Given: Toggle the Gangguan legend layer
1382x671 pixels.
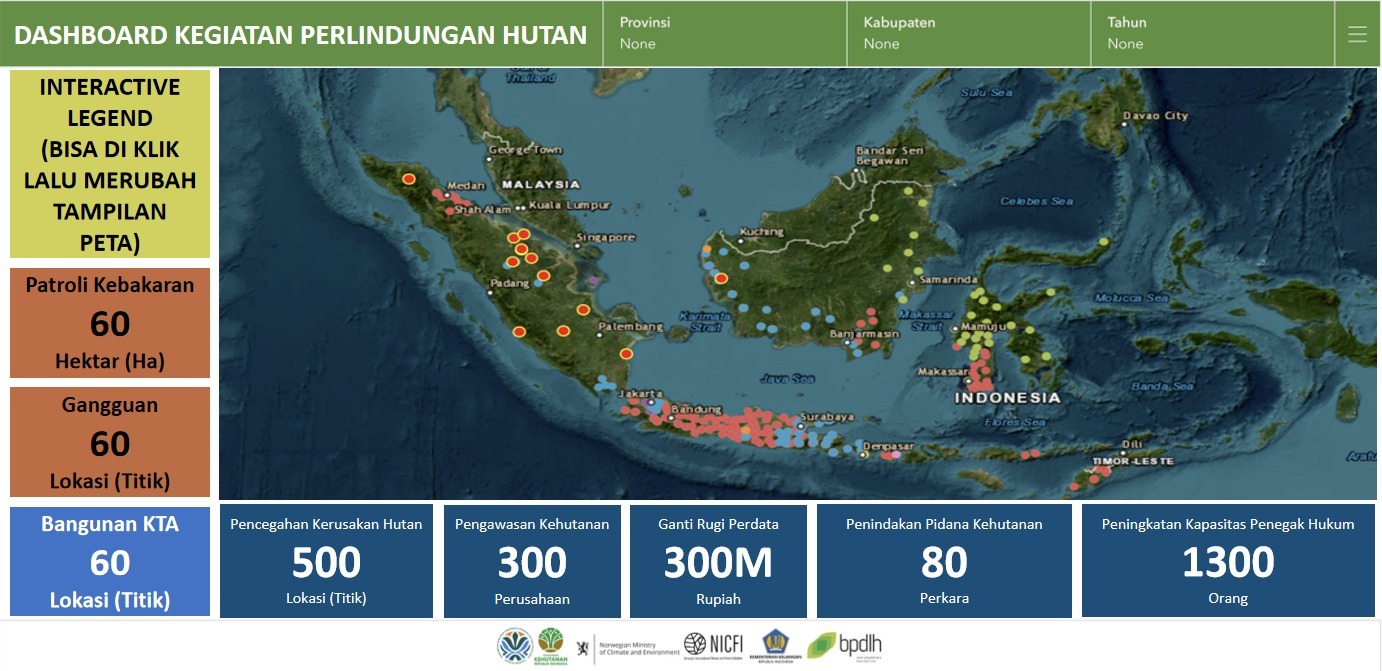Looking at the screenshot, I should pos(110,442).
